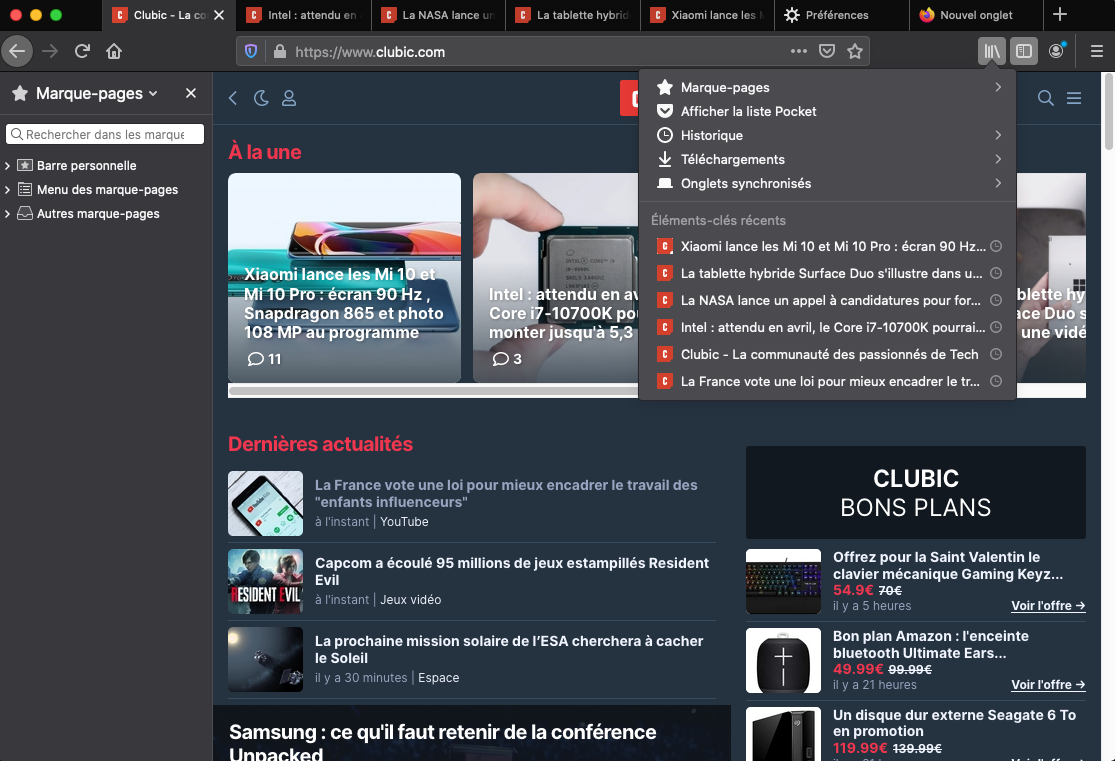Viewport: 1115px width, 761px height.
Task: Open Capcom Resident Evil article link
Action: (x=512, y=572)
